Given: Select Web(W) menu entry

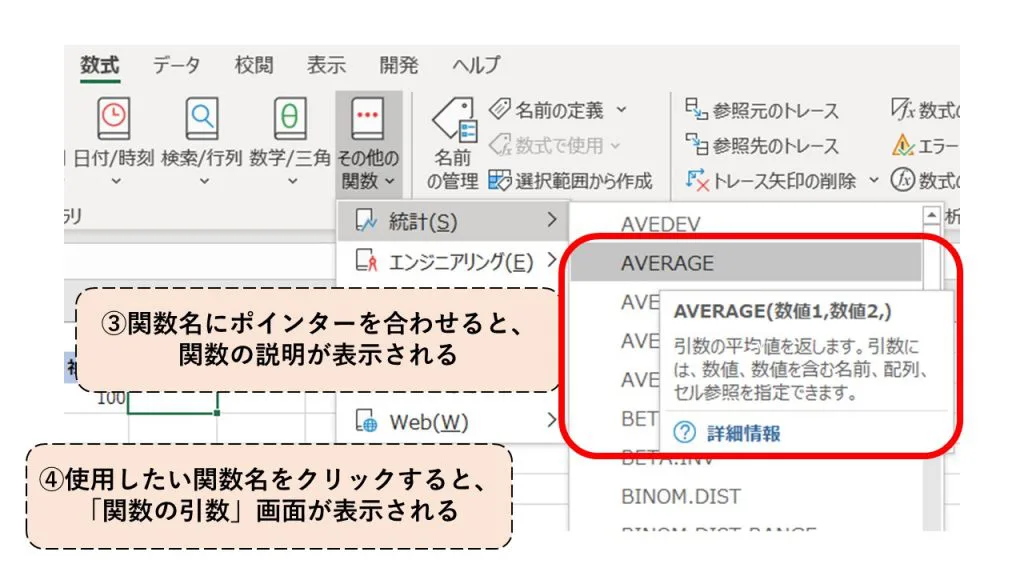Looking at the screenshot, I should [453, 422].
